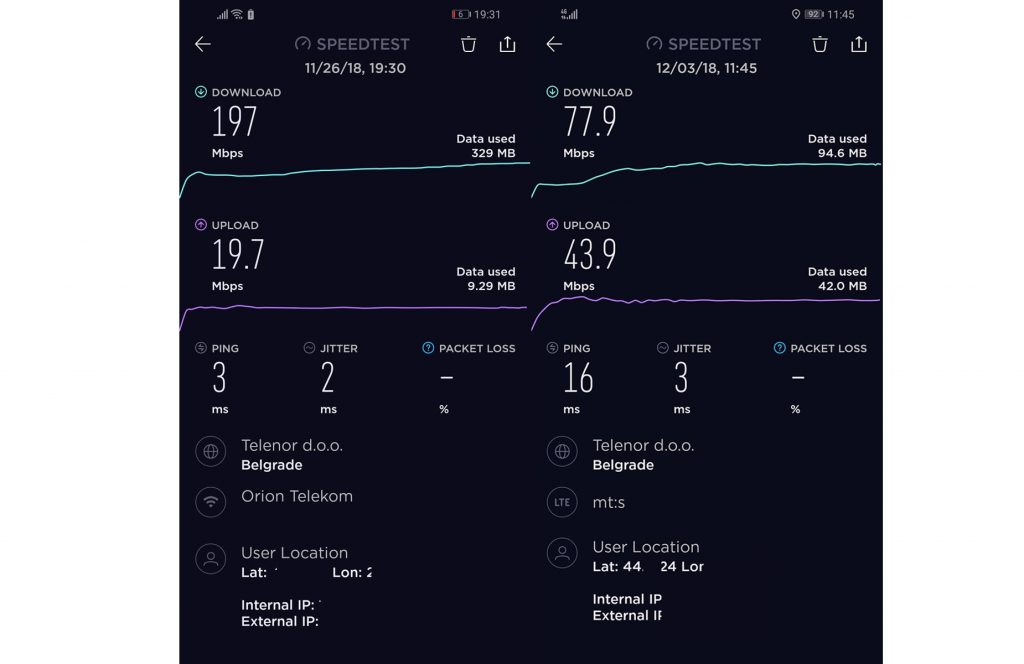
Task: Tap the left SPEEDTEST header logo
Action: (352, 44)
